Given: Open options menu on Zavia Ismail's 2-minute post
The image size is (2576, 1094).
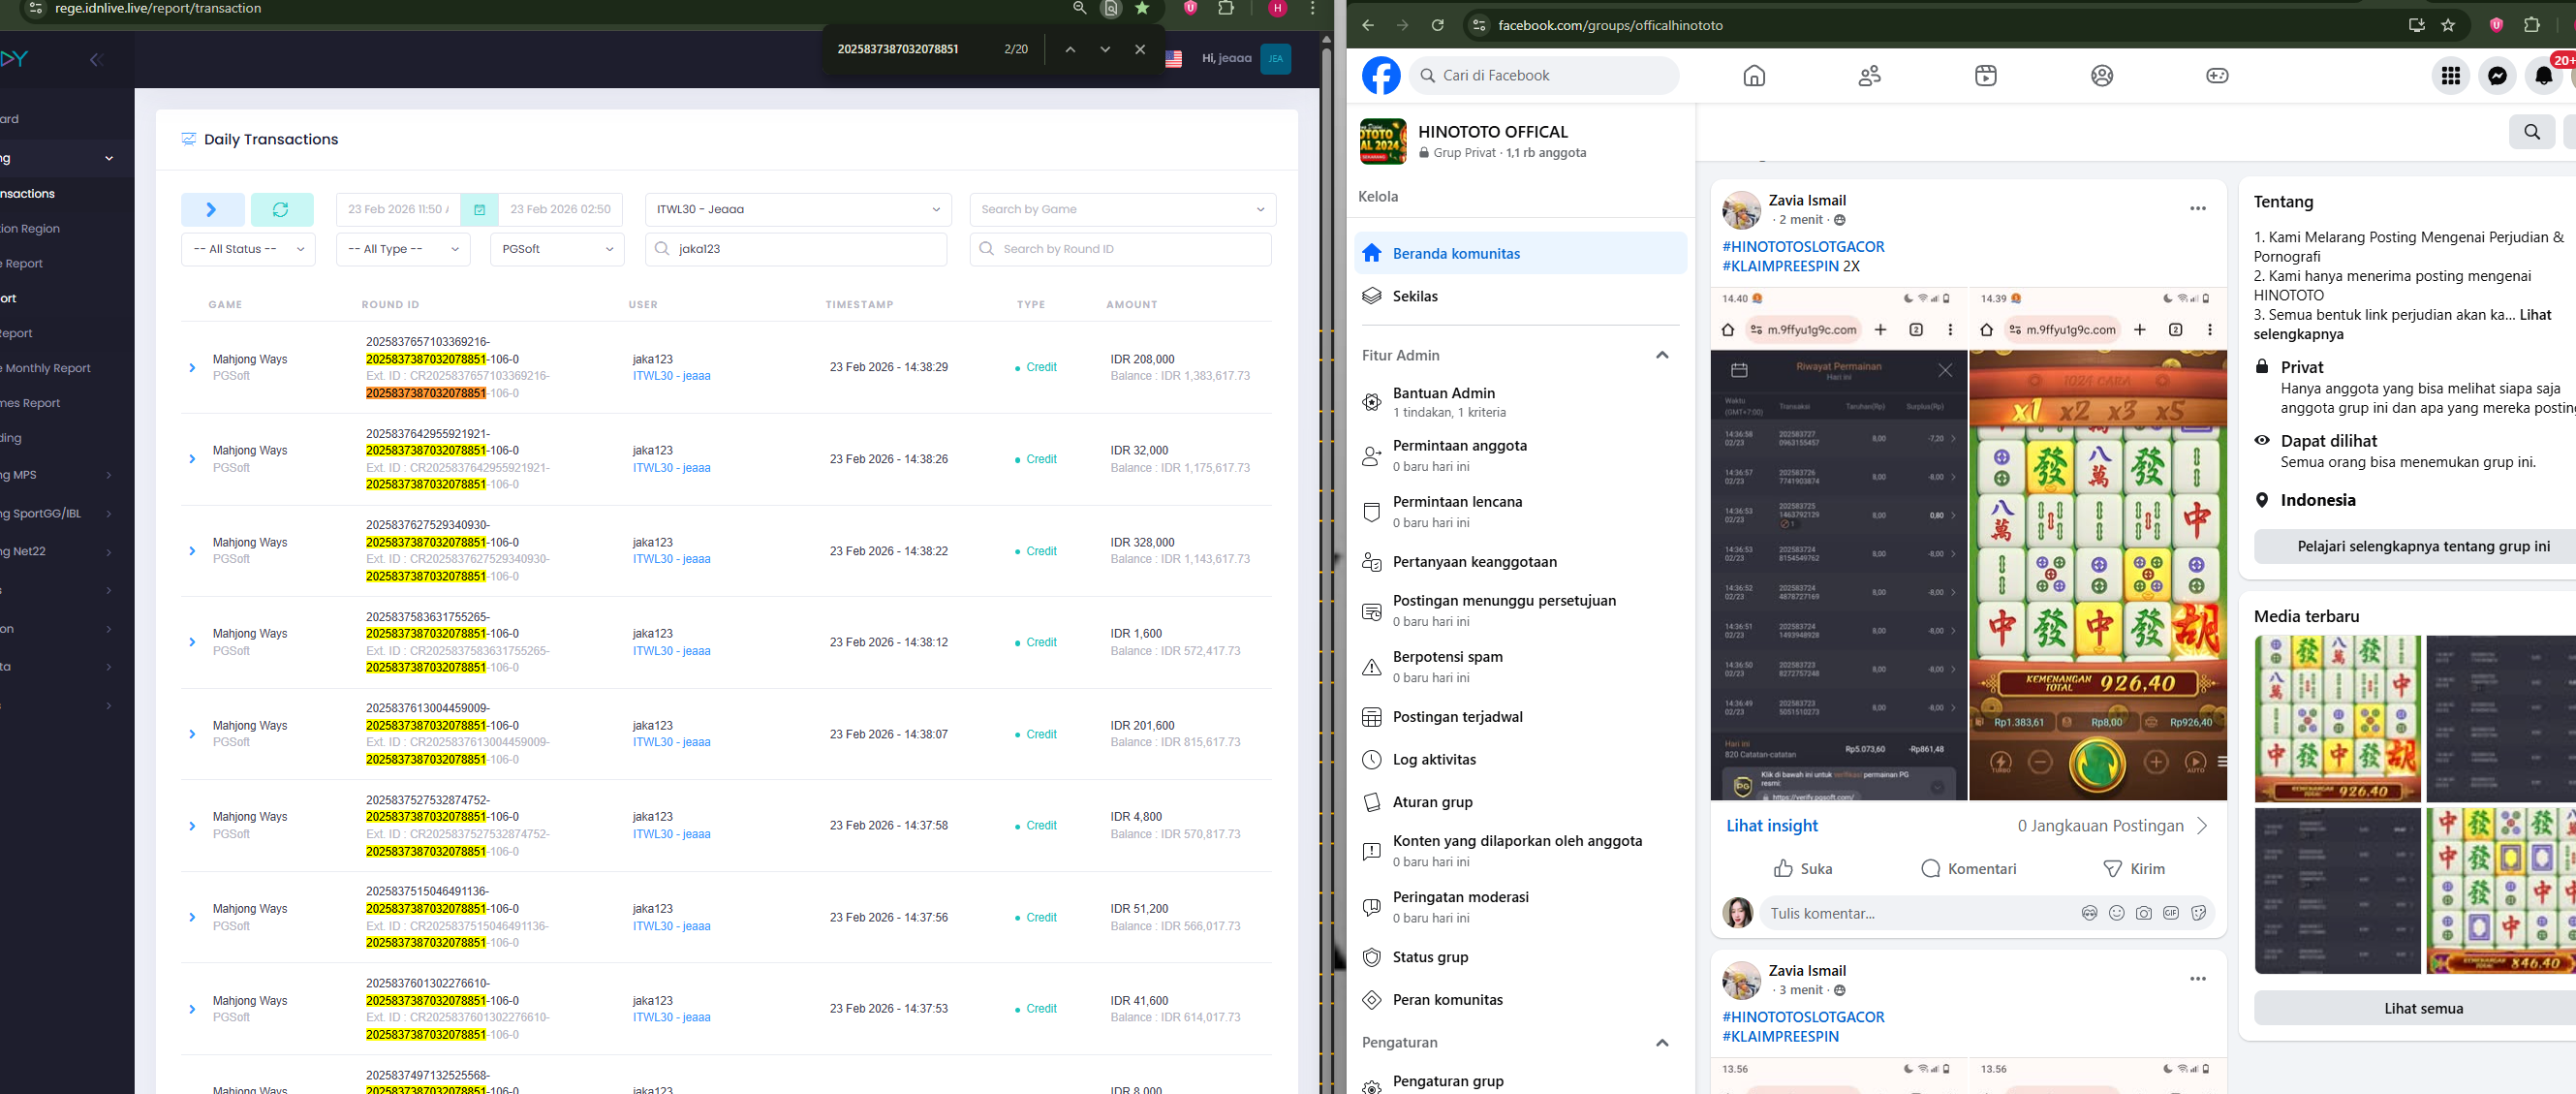Looking at the screenshot, I should click(2198, 209).
